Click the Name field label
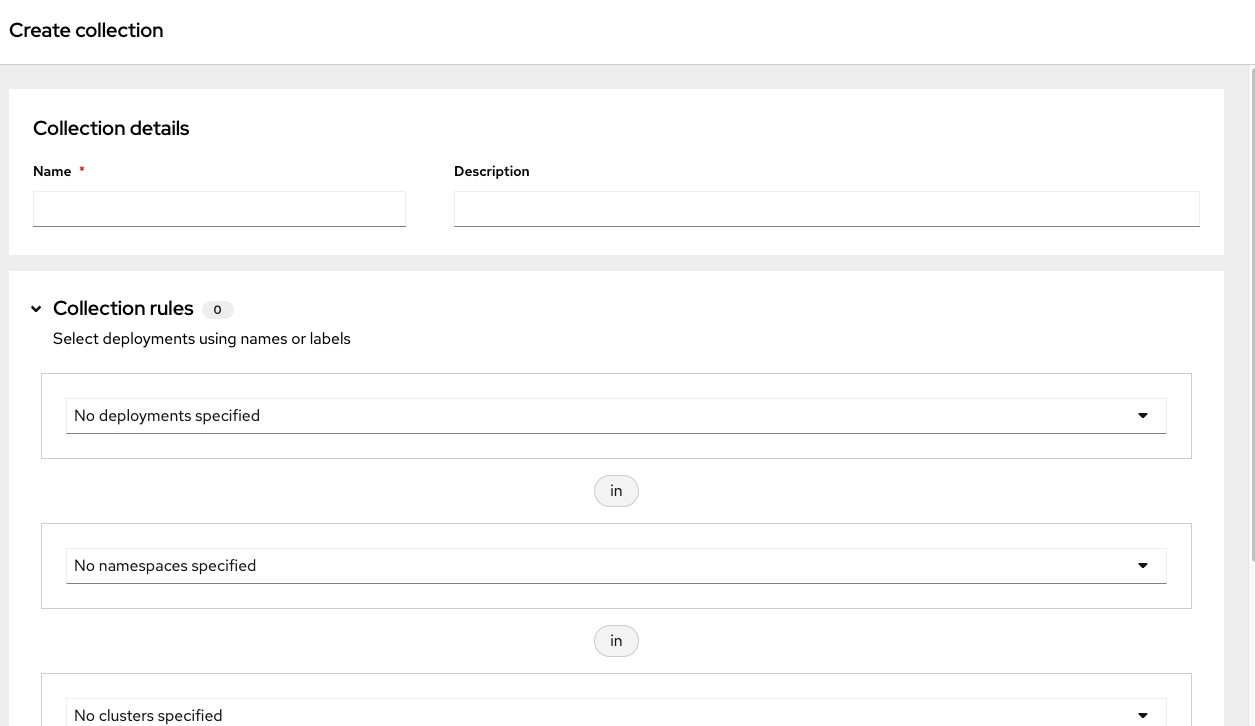 click(52, 172)
